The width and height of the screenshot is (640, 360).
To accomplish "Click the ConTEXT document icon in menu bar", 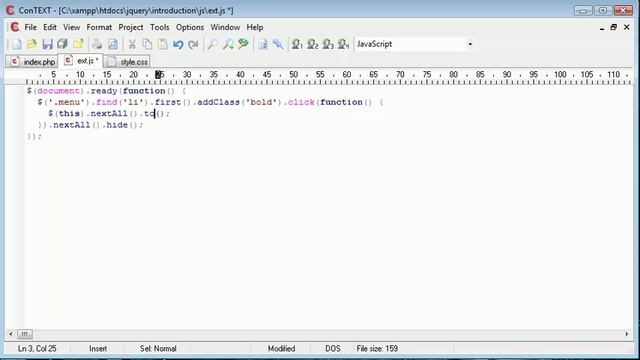I will [x=14, y=27].
